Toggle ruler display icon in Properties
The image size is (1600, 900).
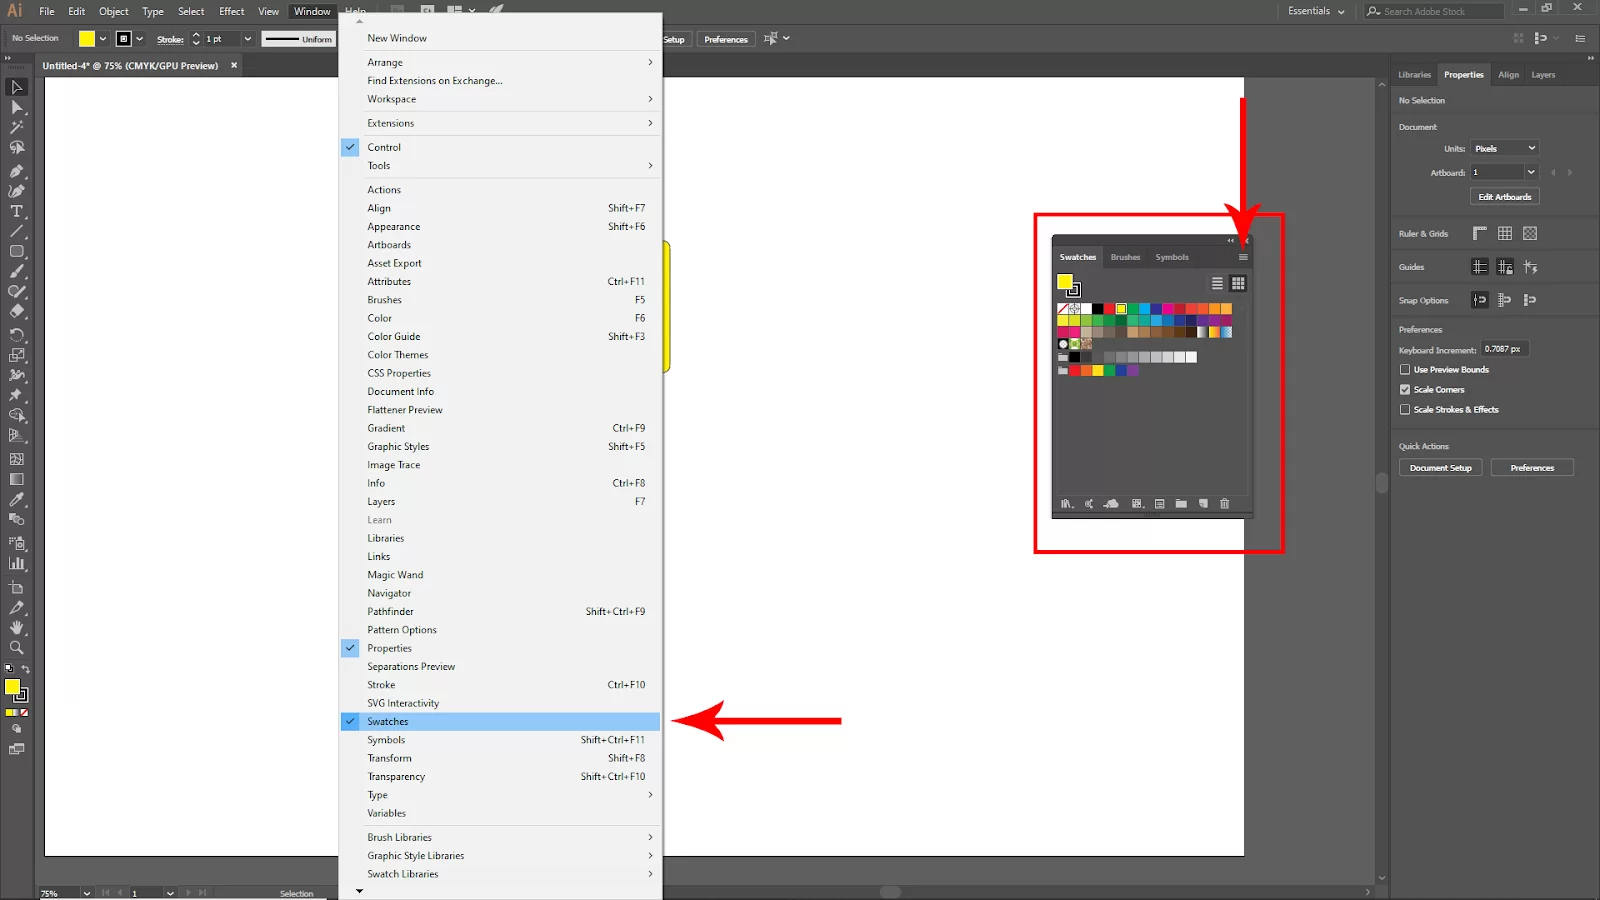(1480, 233)
